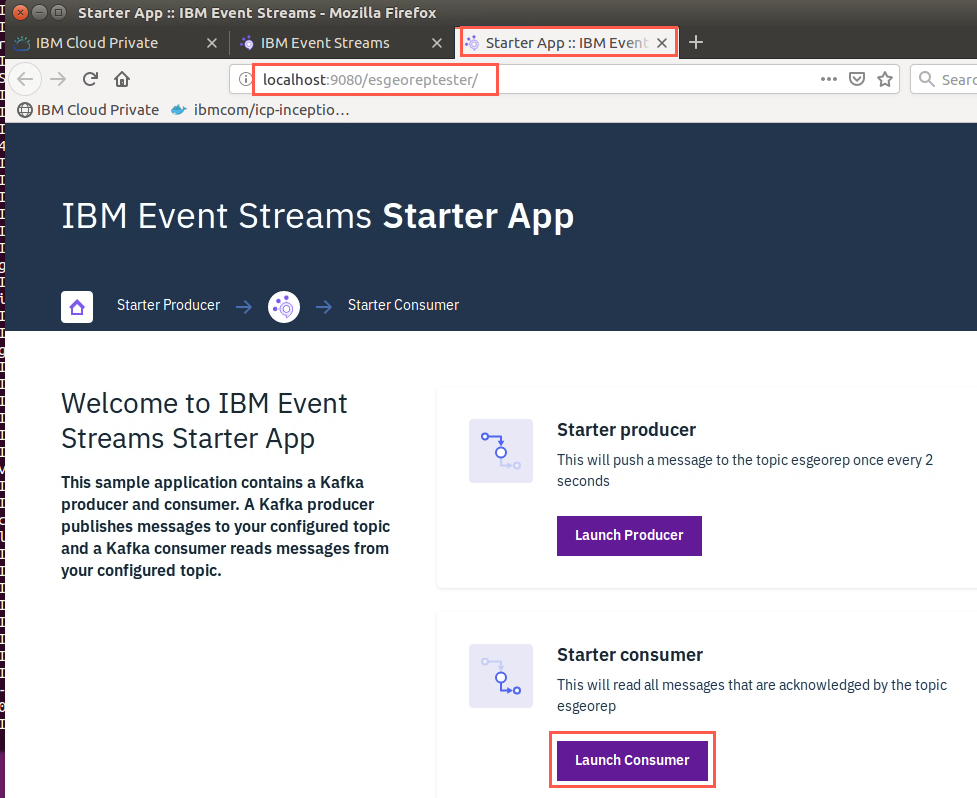This screenshot has width=977, height=798.
Task: Select the Starter Producer navigation link
Action: 168,305
